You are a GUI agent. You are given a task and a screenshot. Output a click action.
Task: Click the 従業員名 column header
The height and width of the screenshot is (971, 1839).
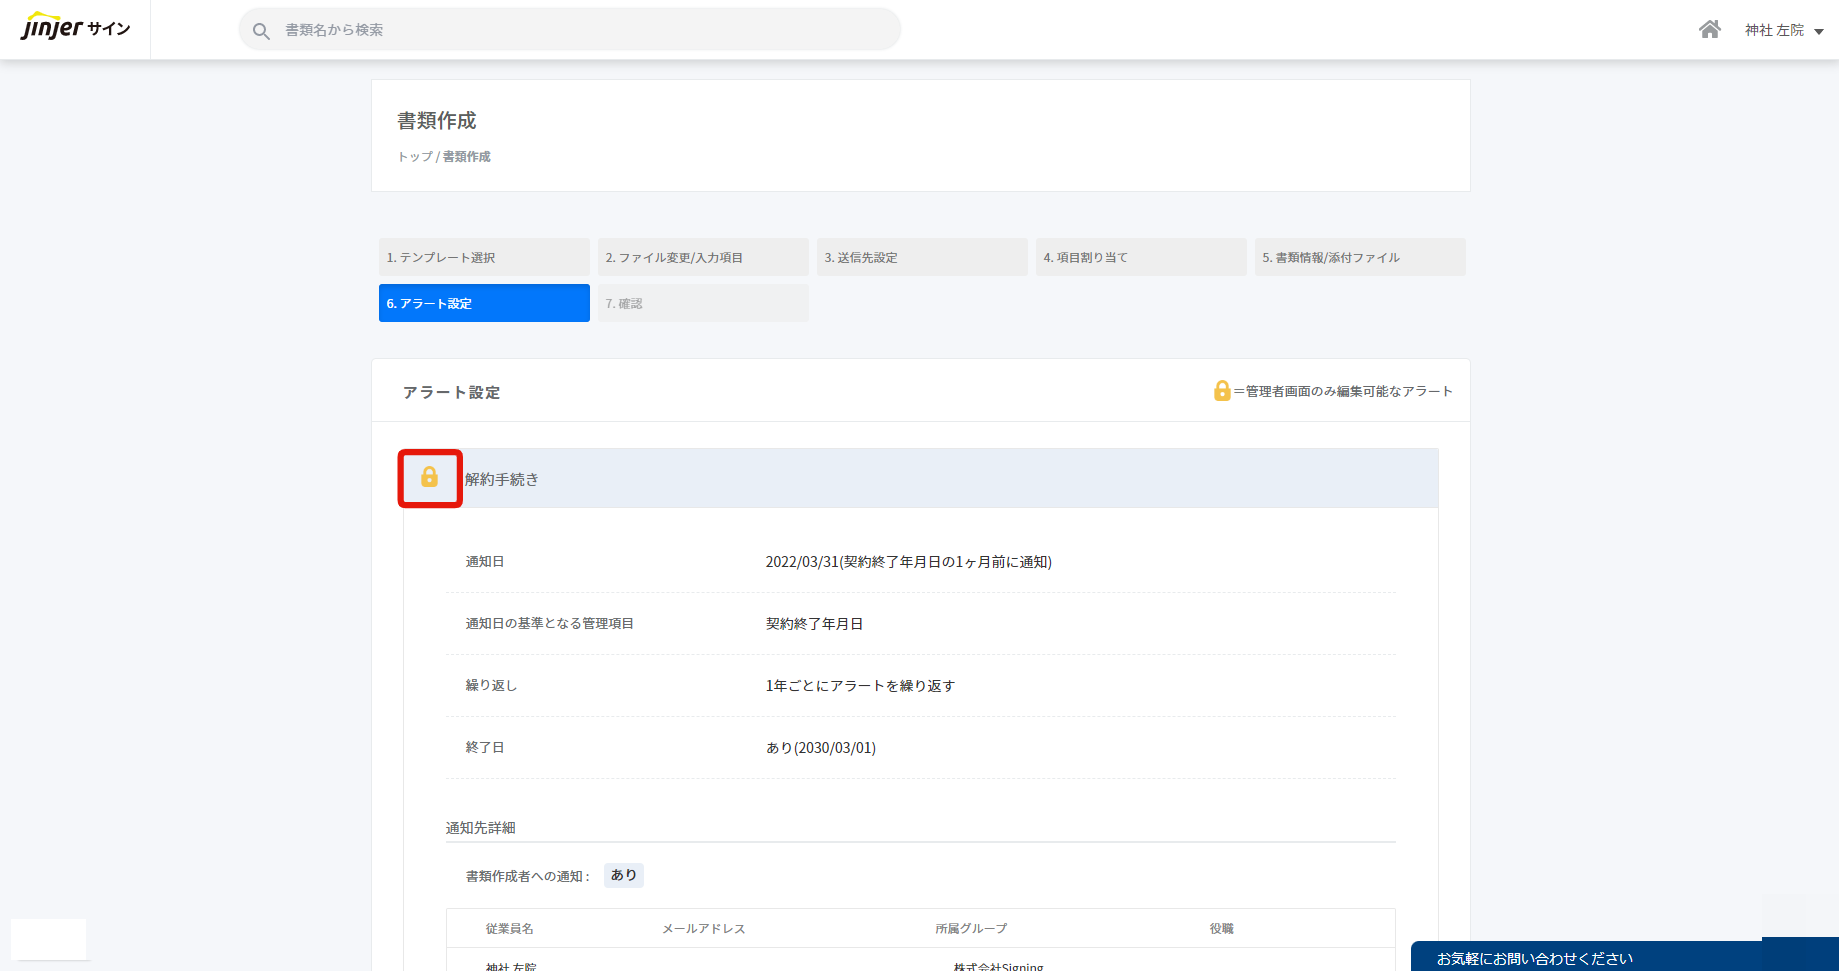click(509, 929)
